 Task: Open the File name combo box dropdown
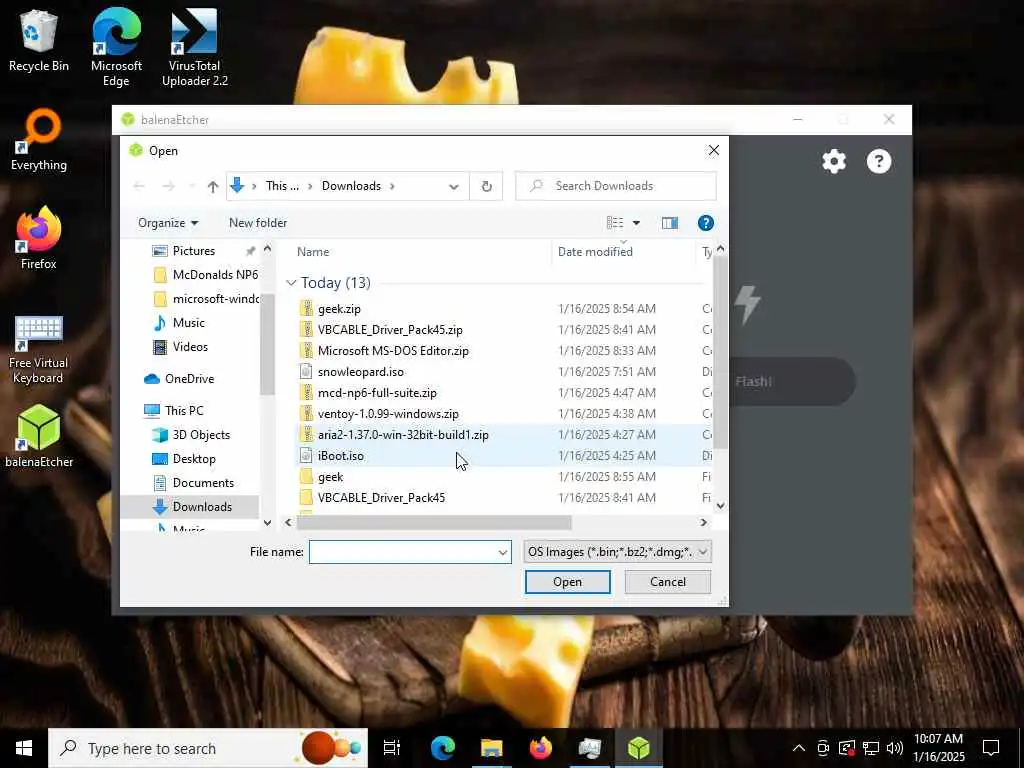[503, 552]
